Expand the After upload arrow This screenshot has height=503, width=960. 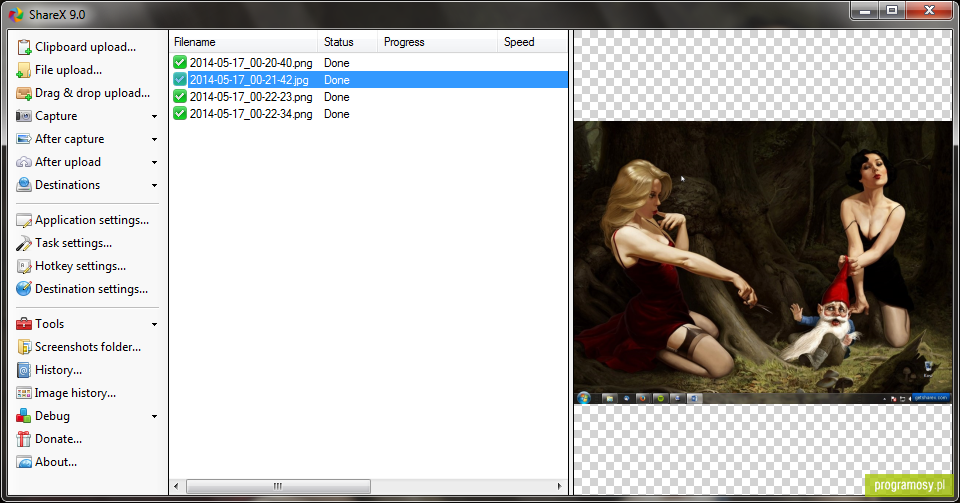tap(154, 162)
